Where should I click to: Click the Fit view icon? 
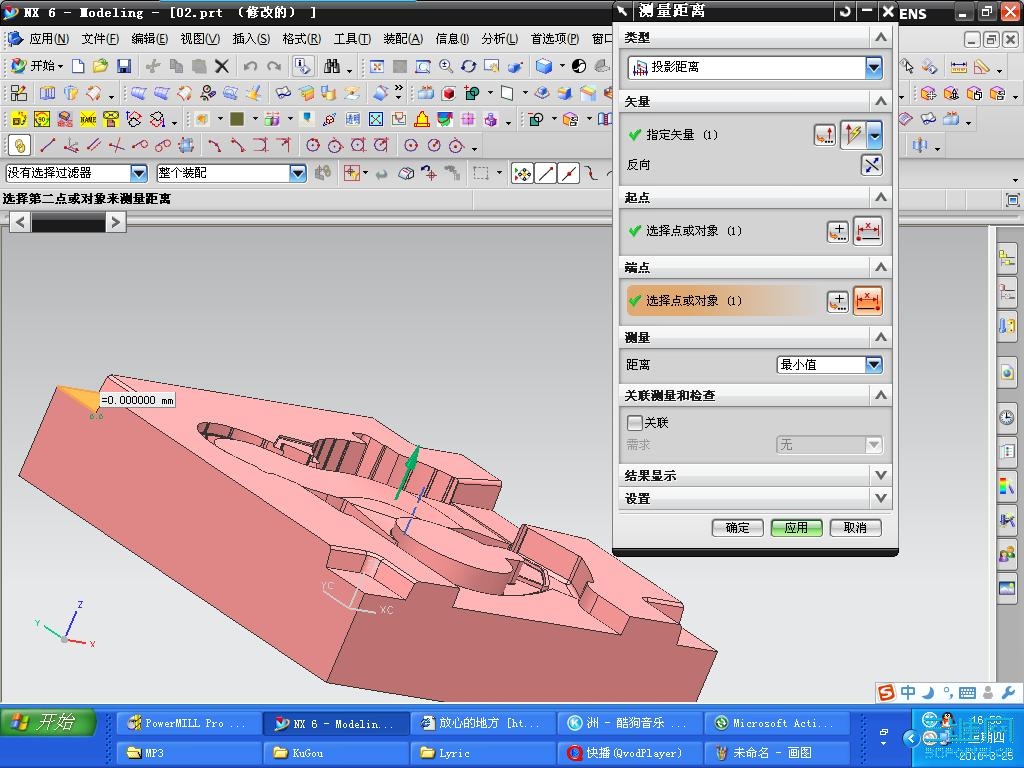coord(377,66)
